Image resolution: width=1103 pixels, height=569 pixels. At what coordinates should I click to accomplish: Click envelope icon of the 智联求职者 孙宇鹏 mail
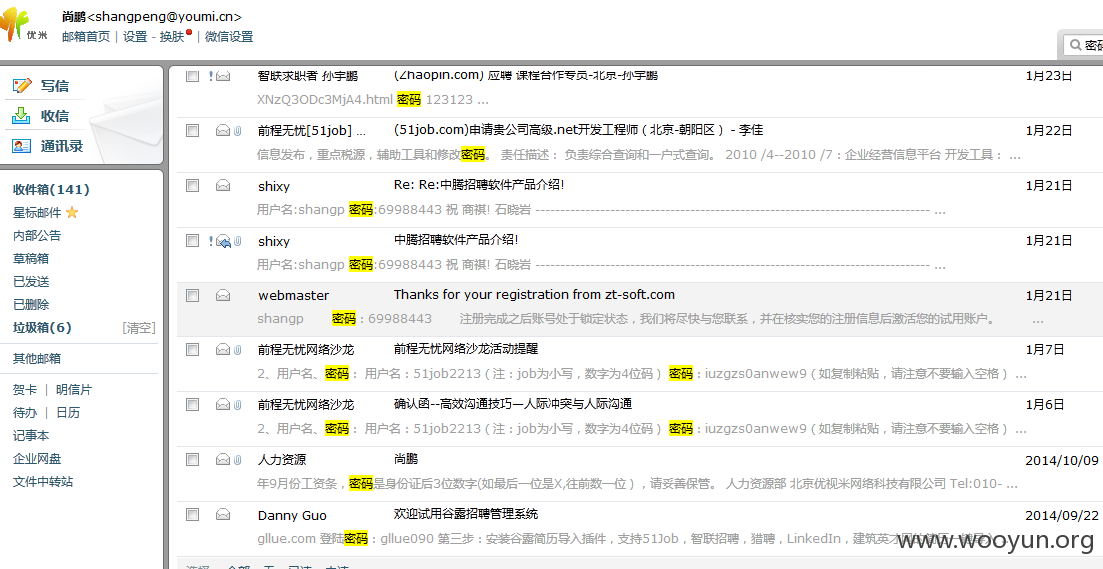pos(223,76)
